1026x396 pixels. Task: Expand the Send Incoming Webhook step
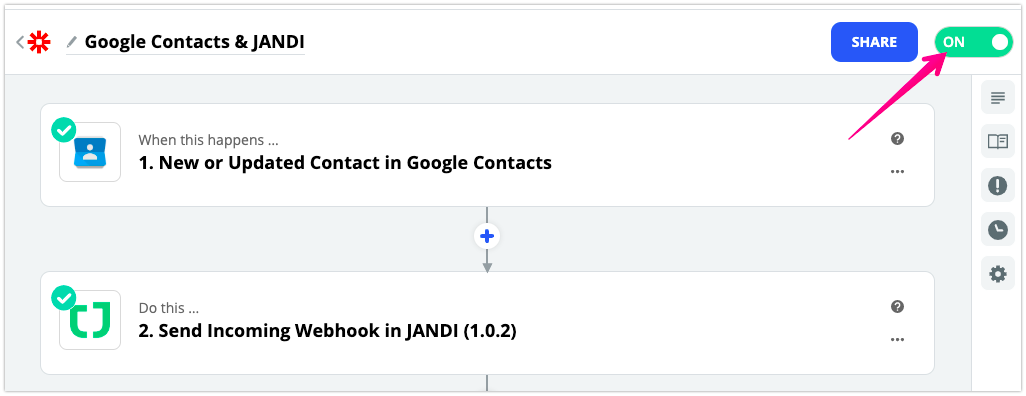click(x=487, y=323)
